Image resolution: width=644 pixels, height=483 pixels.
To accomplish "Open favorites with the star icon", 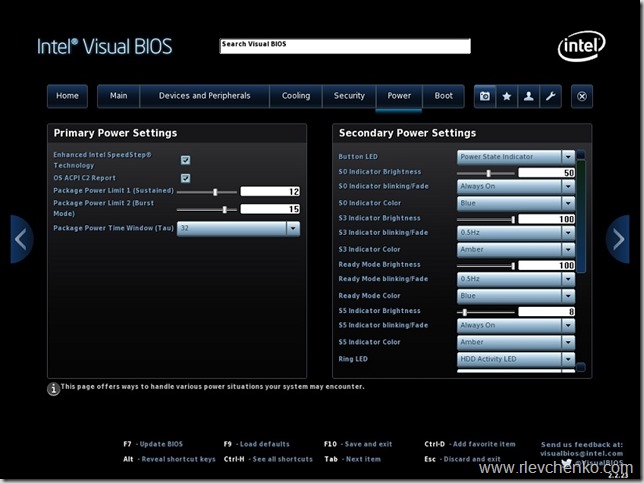I will pos(507,96).
